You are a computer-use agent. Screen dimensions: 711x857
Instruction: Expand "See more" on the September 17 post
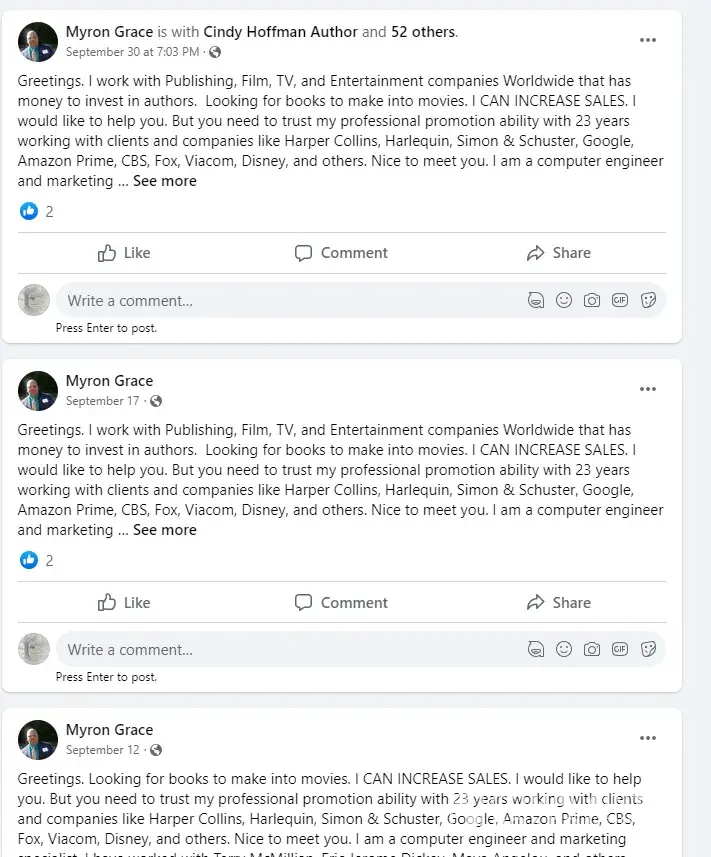[165, 530]
